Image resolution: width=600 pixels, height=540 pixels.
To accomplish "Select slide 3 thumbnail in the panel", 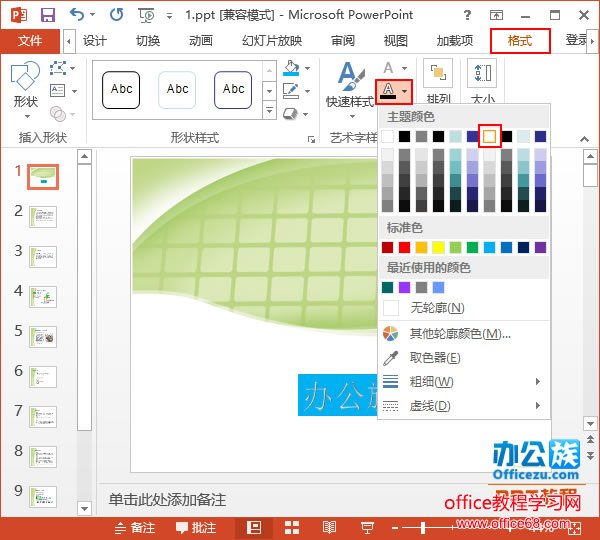I will [x=43, y=256].
